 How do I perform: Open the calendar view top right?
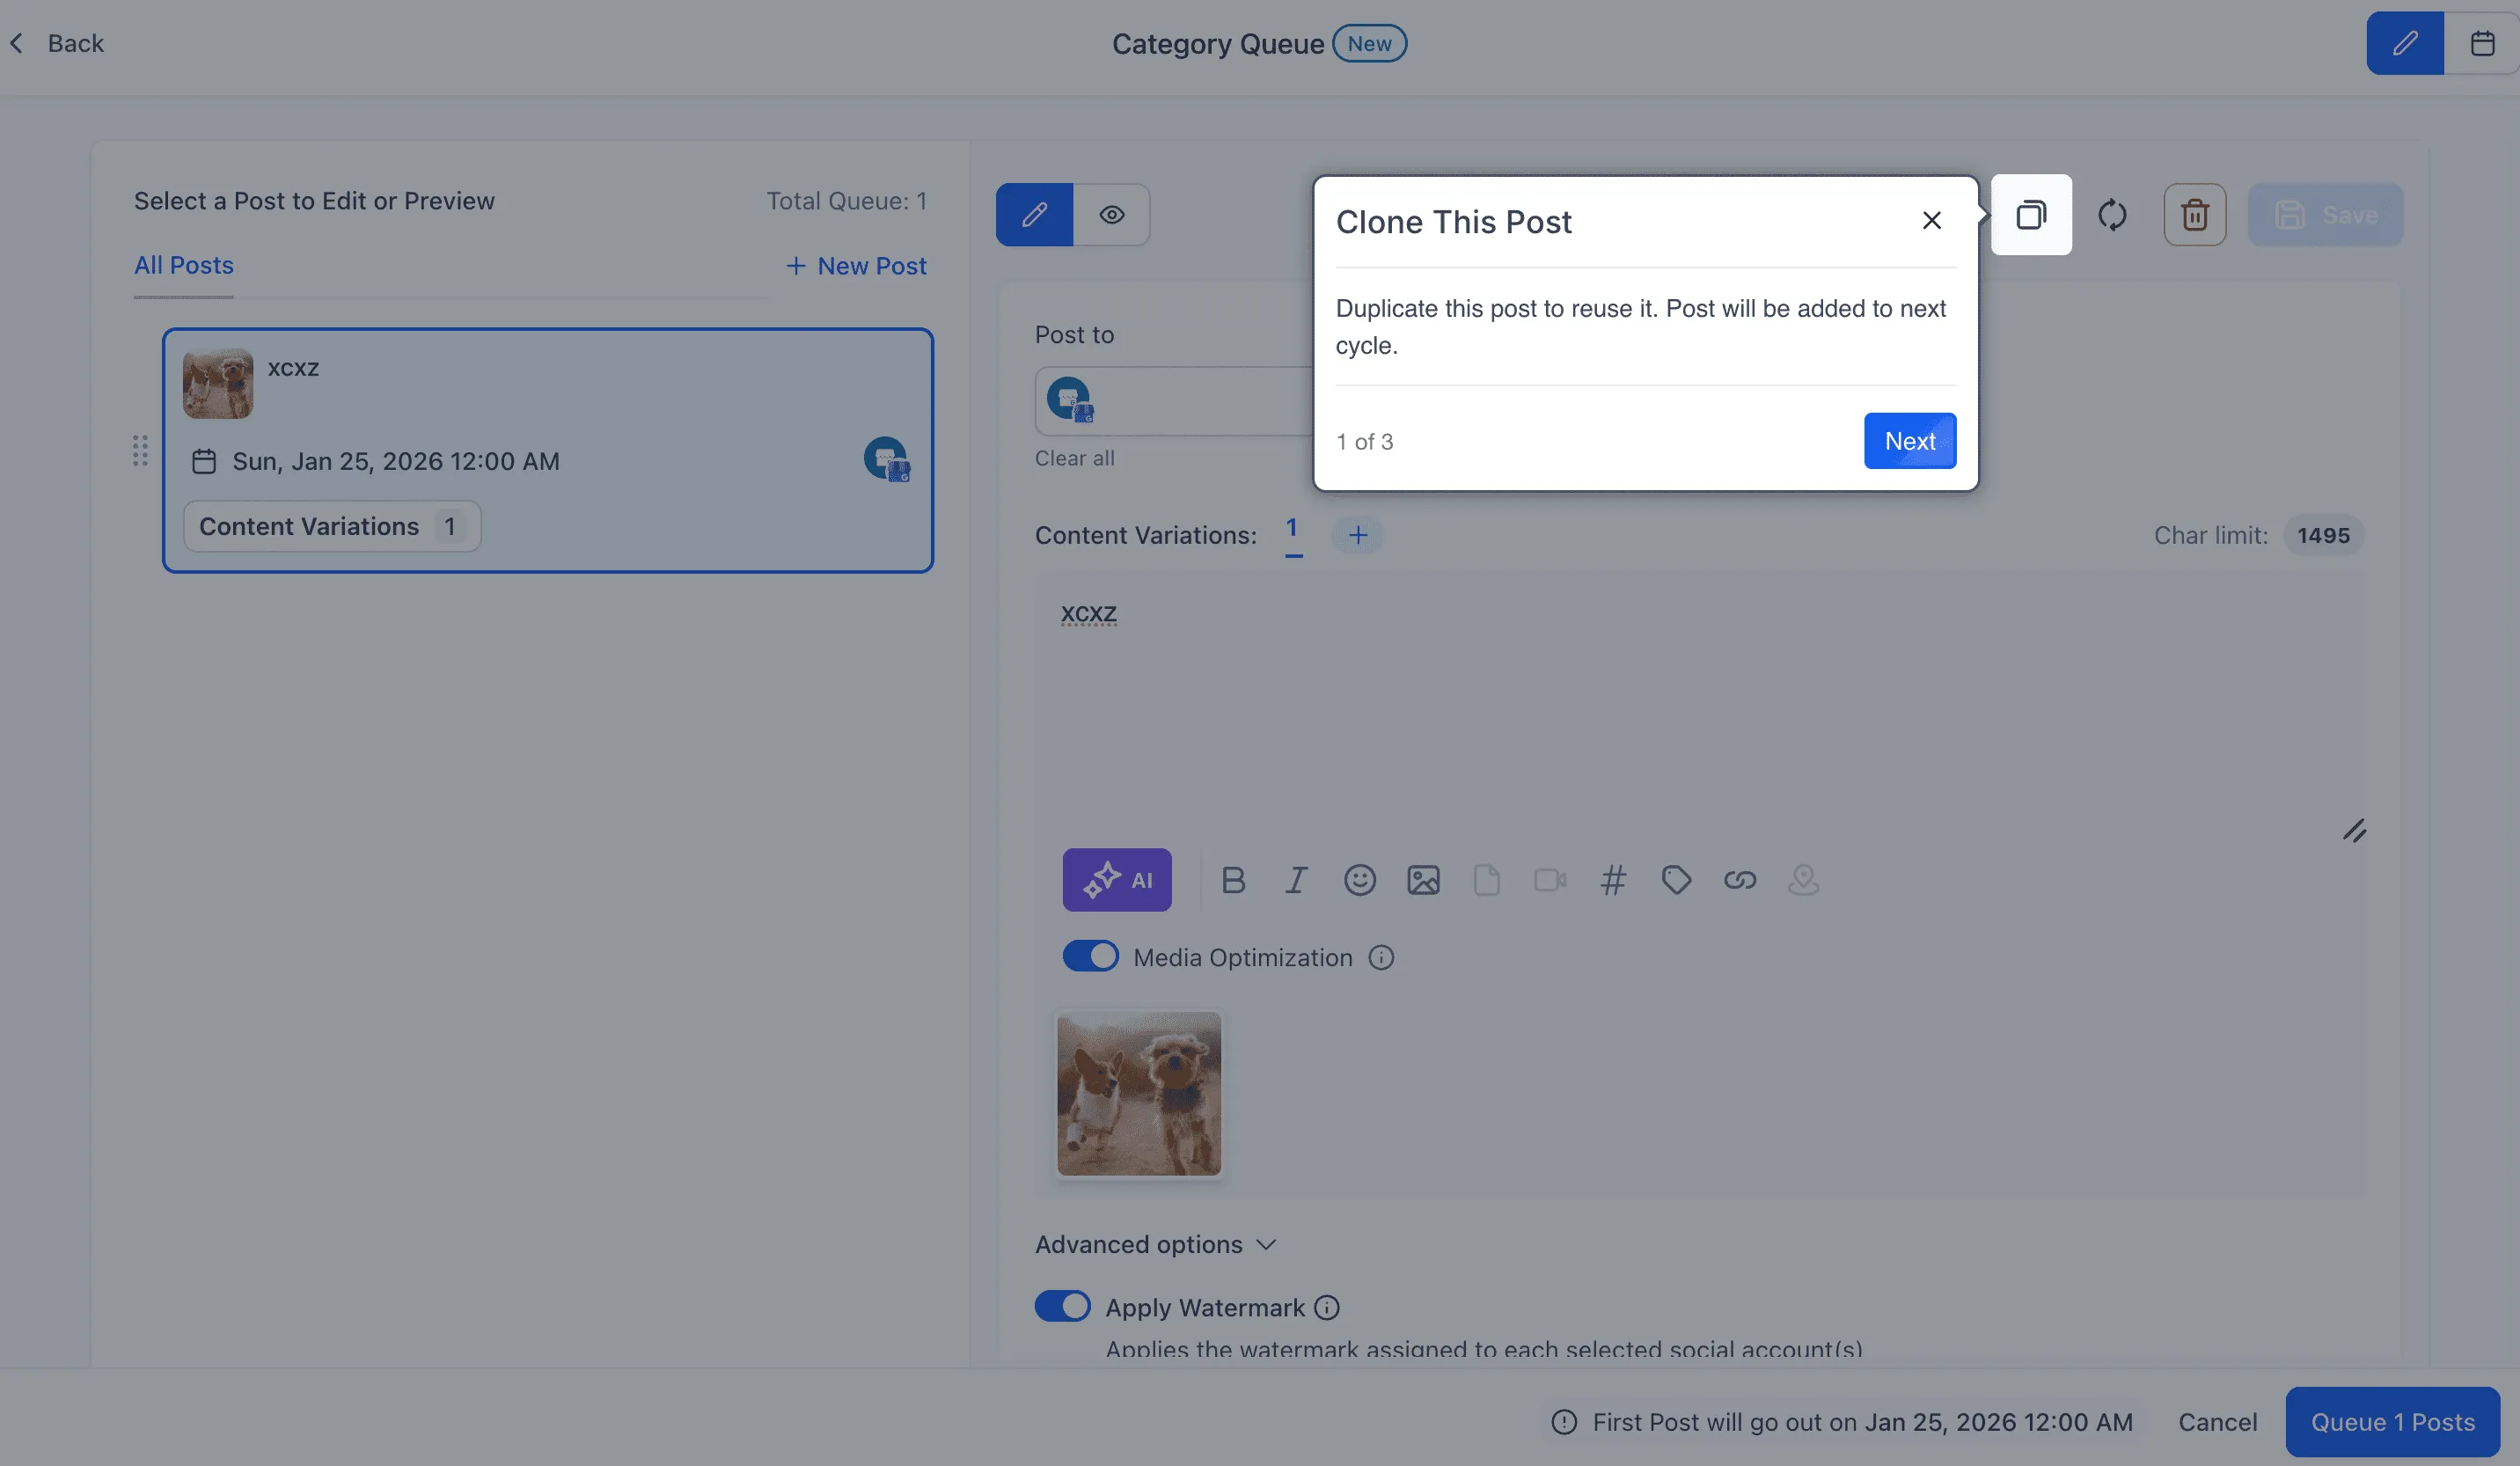(2484, 43)
